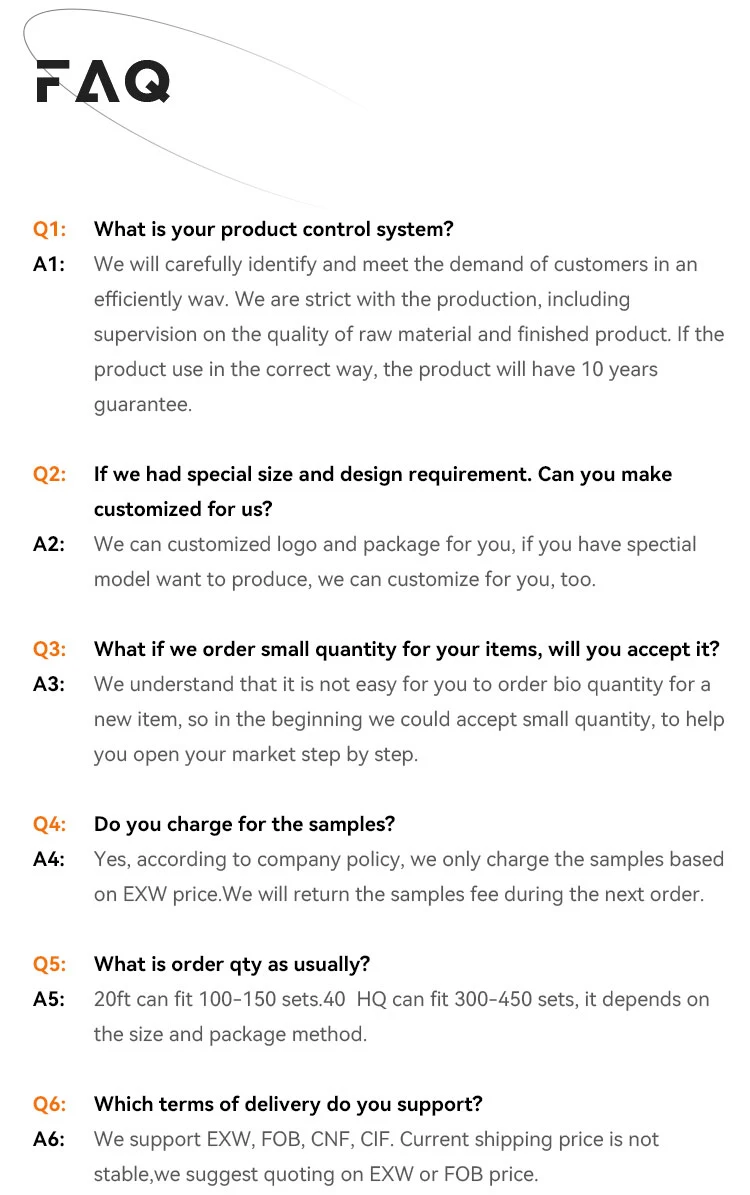
Task: Click the A3 answer label
Action: [50, 685]
